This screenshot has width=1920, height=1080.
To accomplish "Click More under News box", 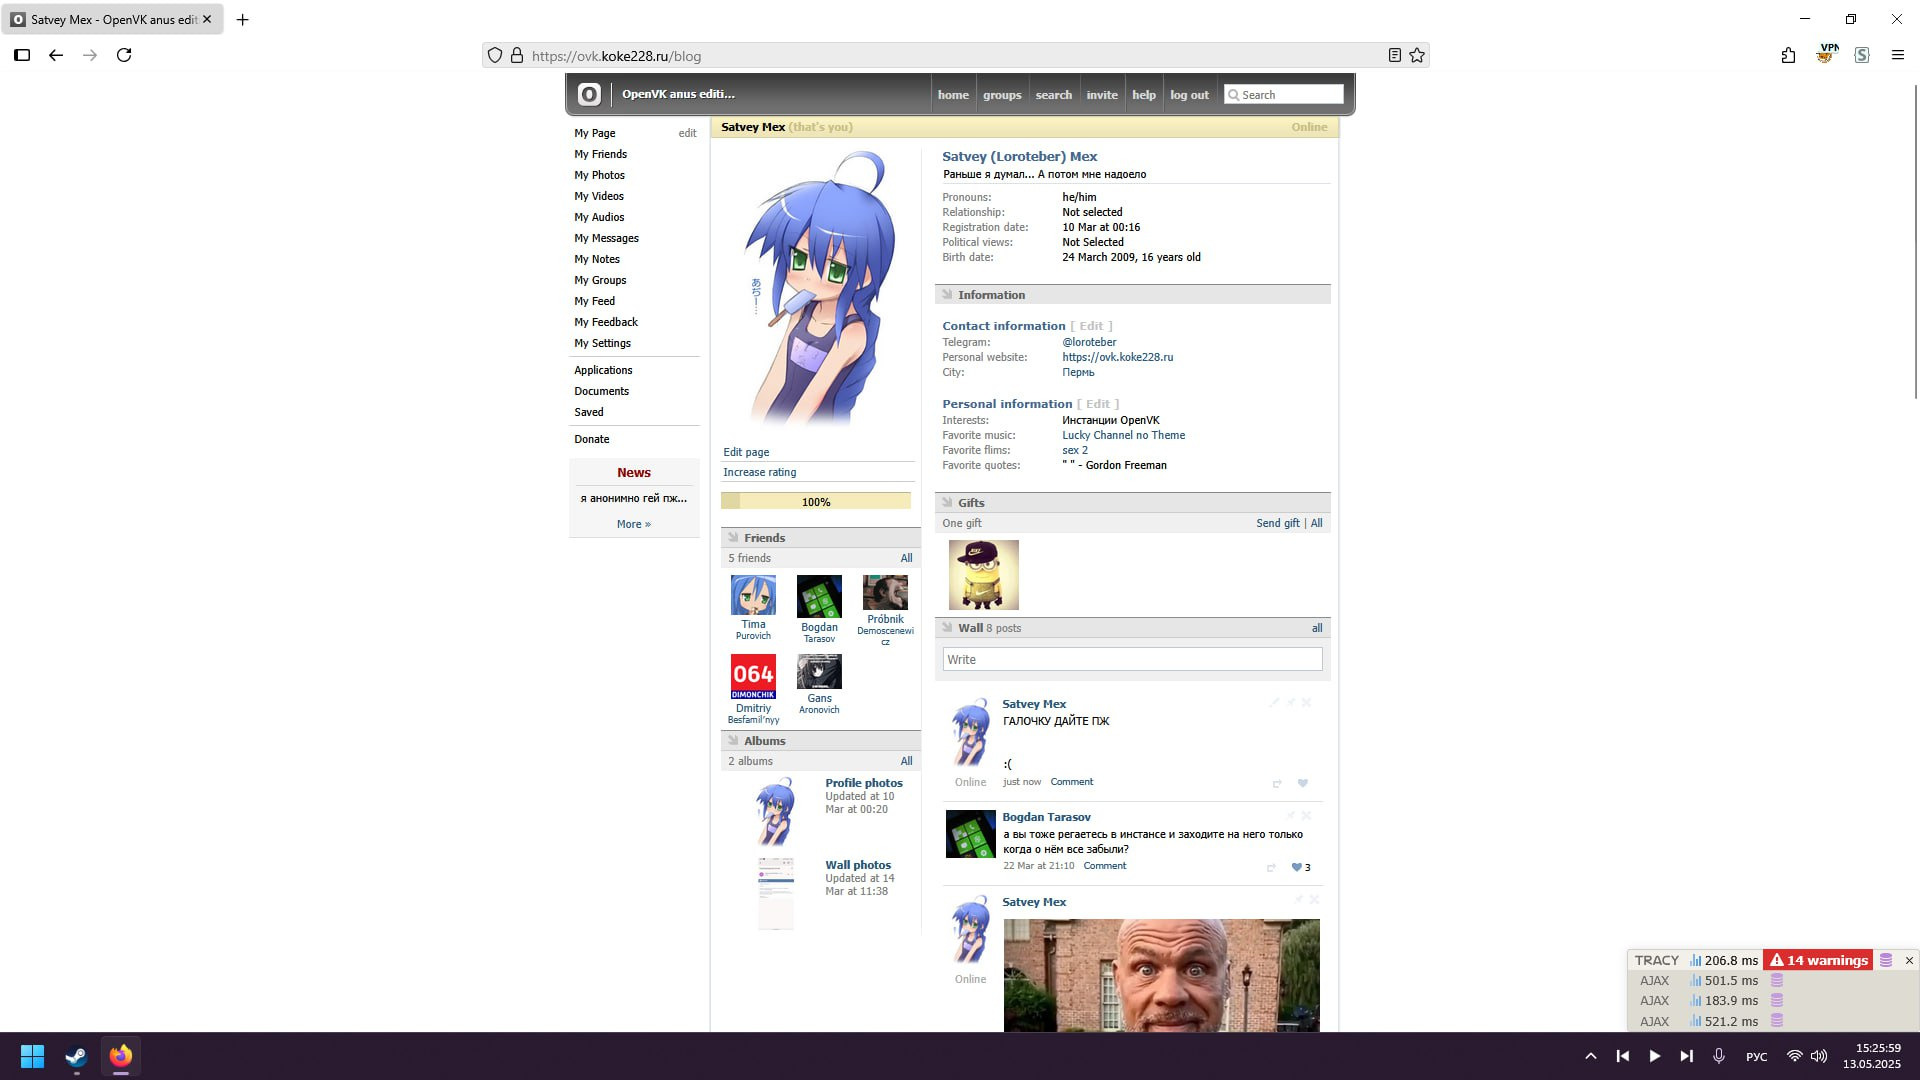I will (634, 524).
